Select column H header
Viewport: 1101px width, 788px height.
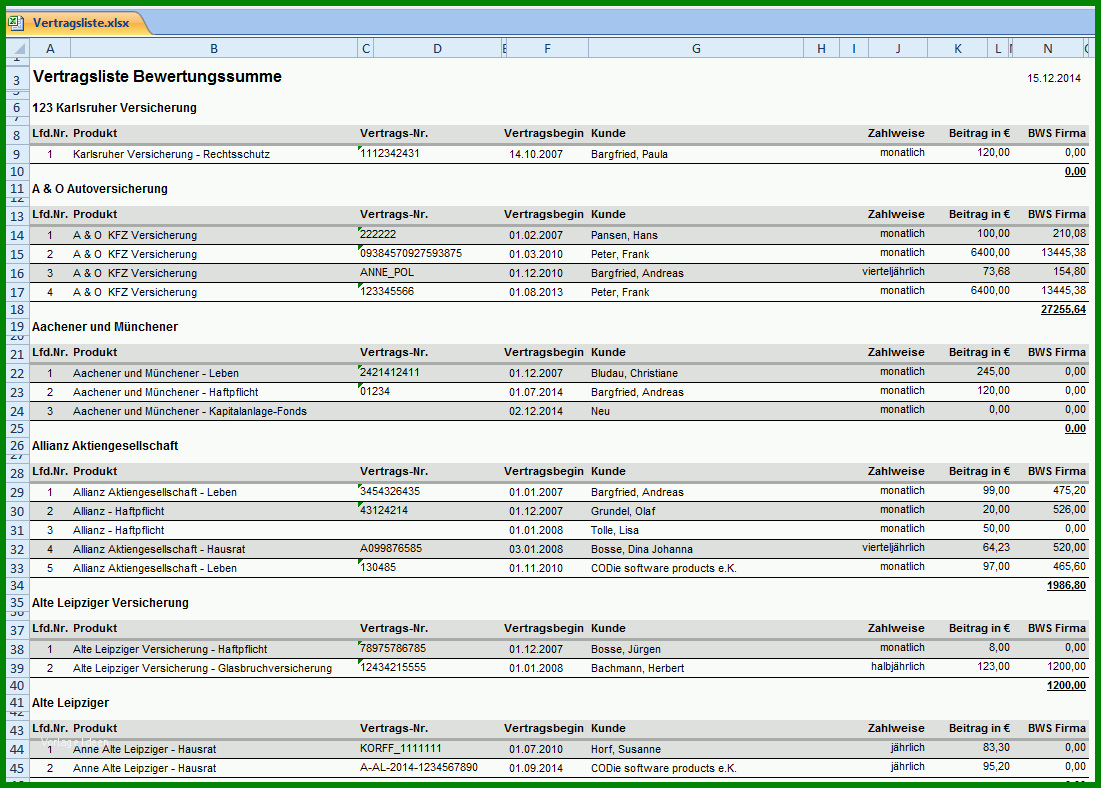pyautogui.click(x=822, y=48)
